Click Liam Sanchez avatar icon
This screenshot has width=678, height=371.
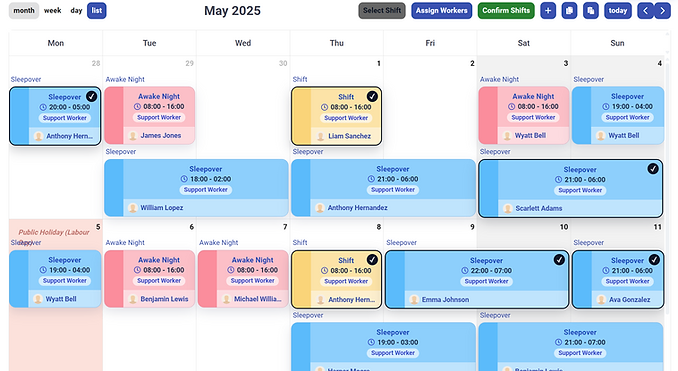click(x=320, y=136)
